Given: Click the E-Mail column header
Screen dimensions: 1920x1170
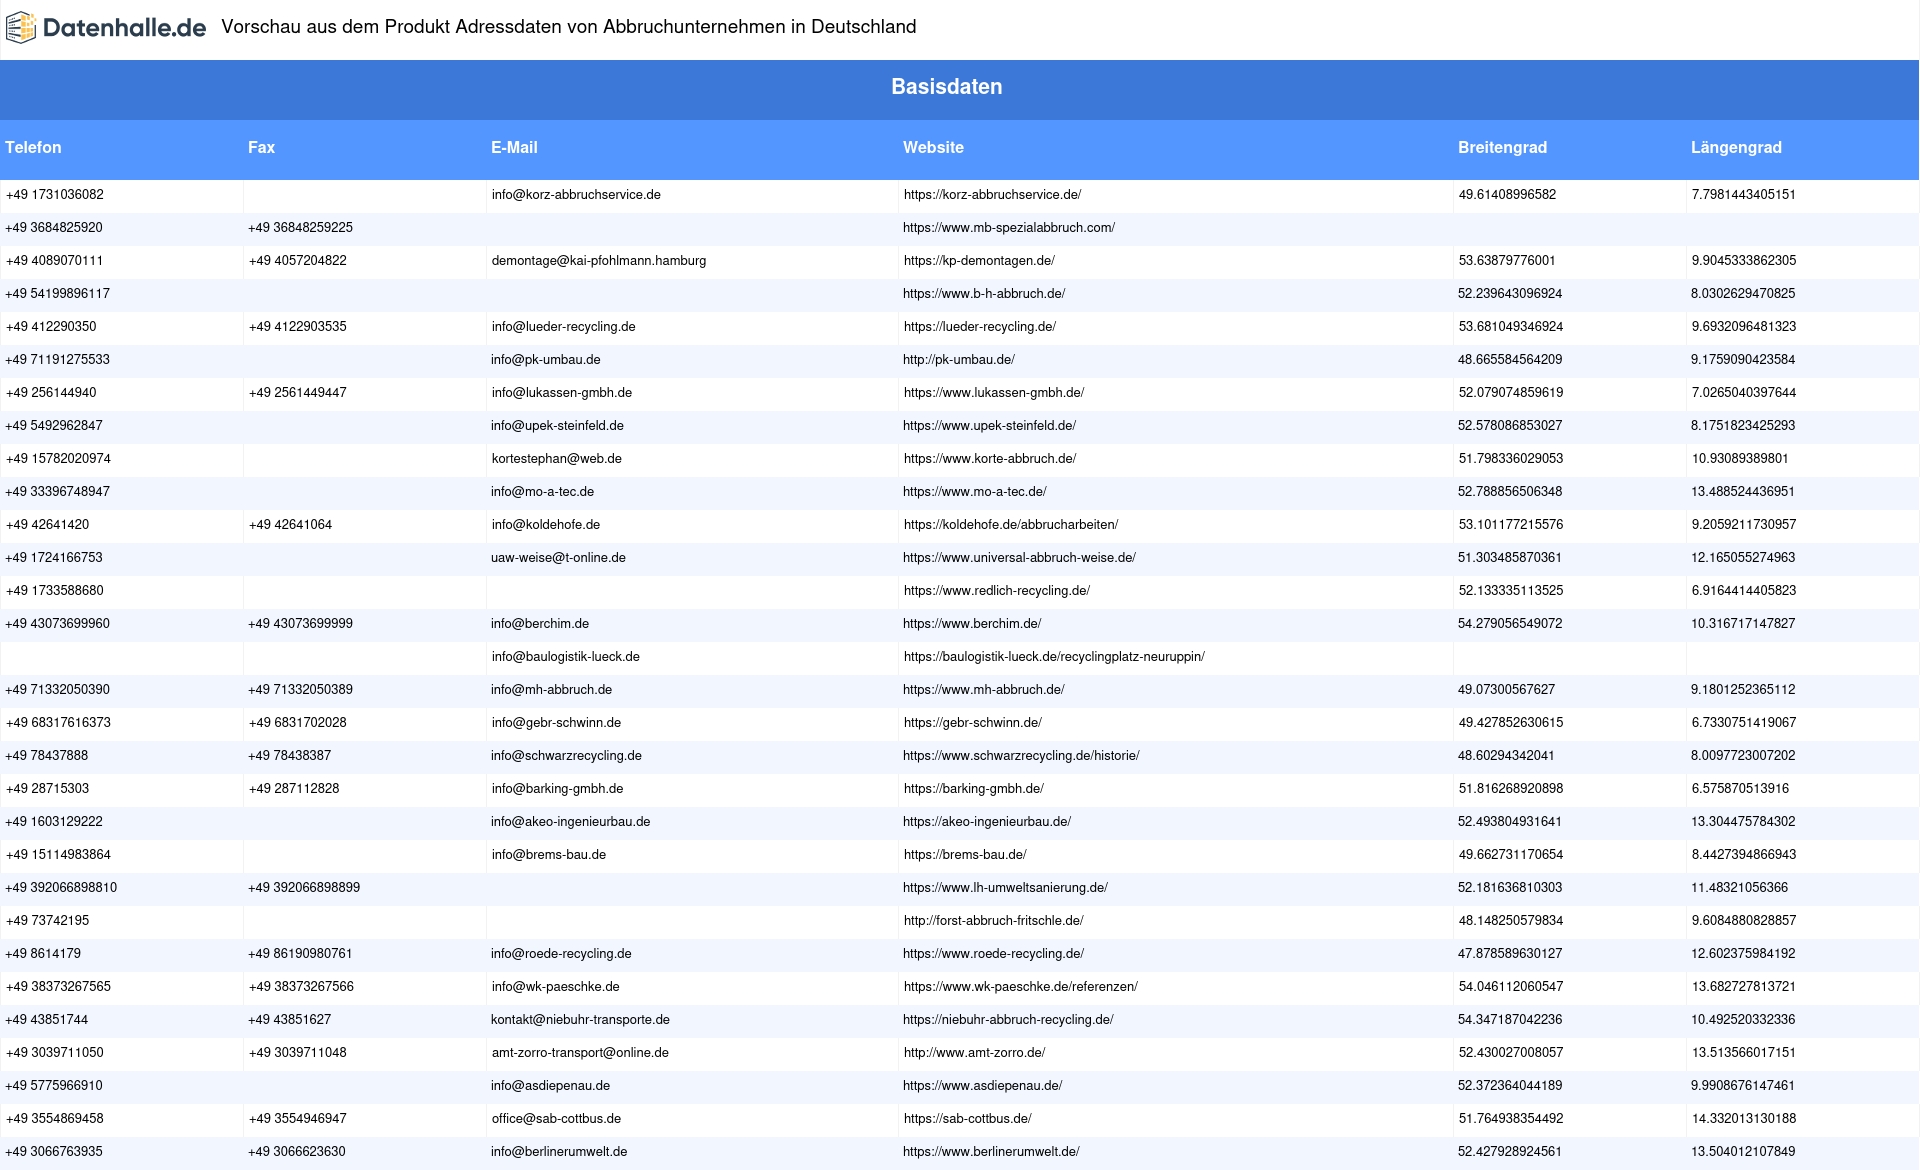Looking at the screenshot, I should [514, 147].
